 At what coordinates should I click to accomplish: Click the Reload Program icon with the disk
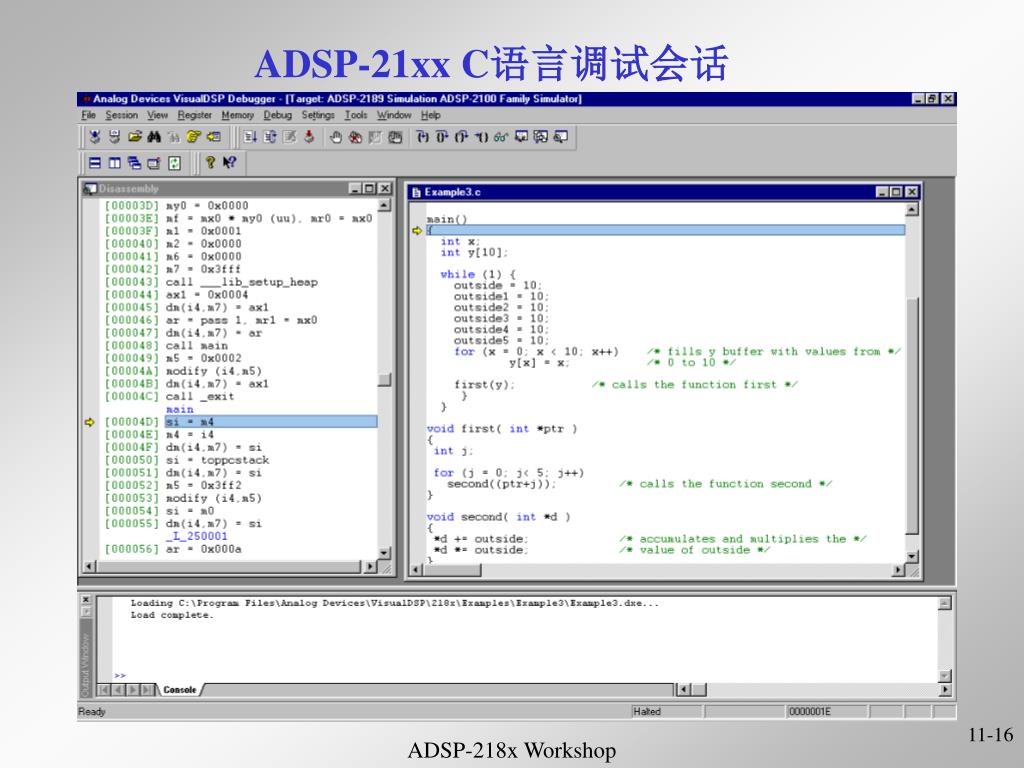click(x=115, y=137)
